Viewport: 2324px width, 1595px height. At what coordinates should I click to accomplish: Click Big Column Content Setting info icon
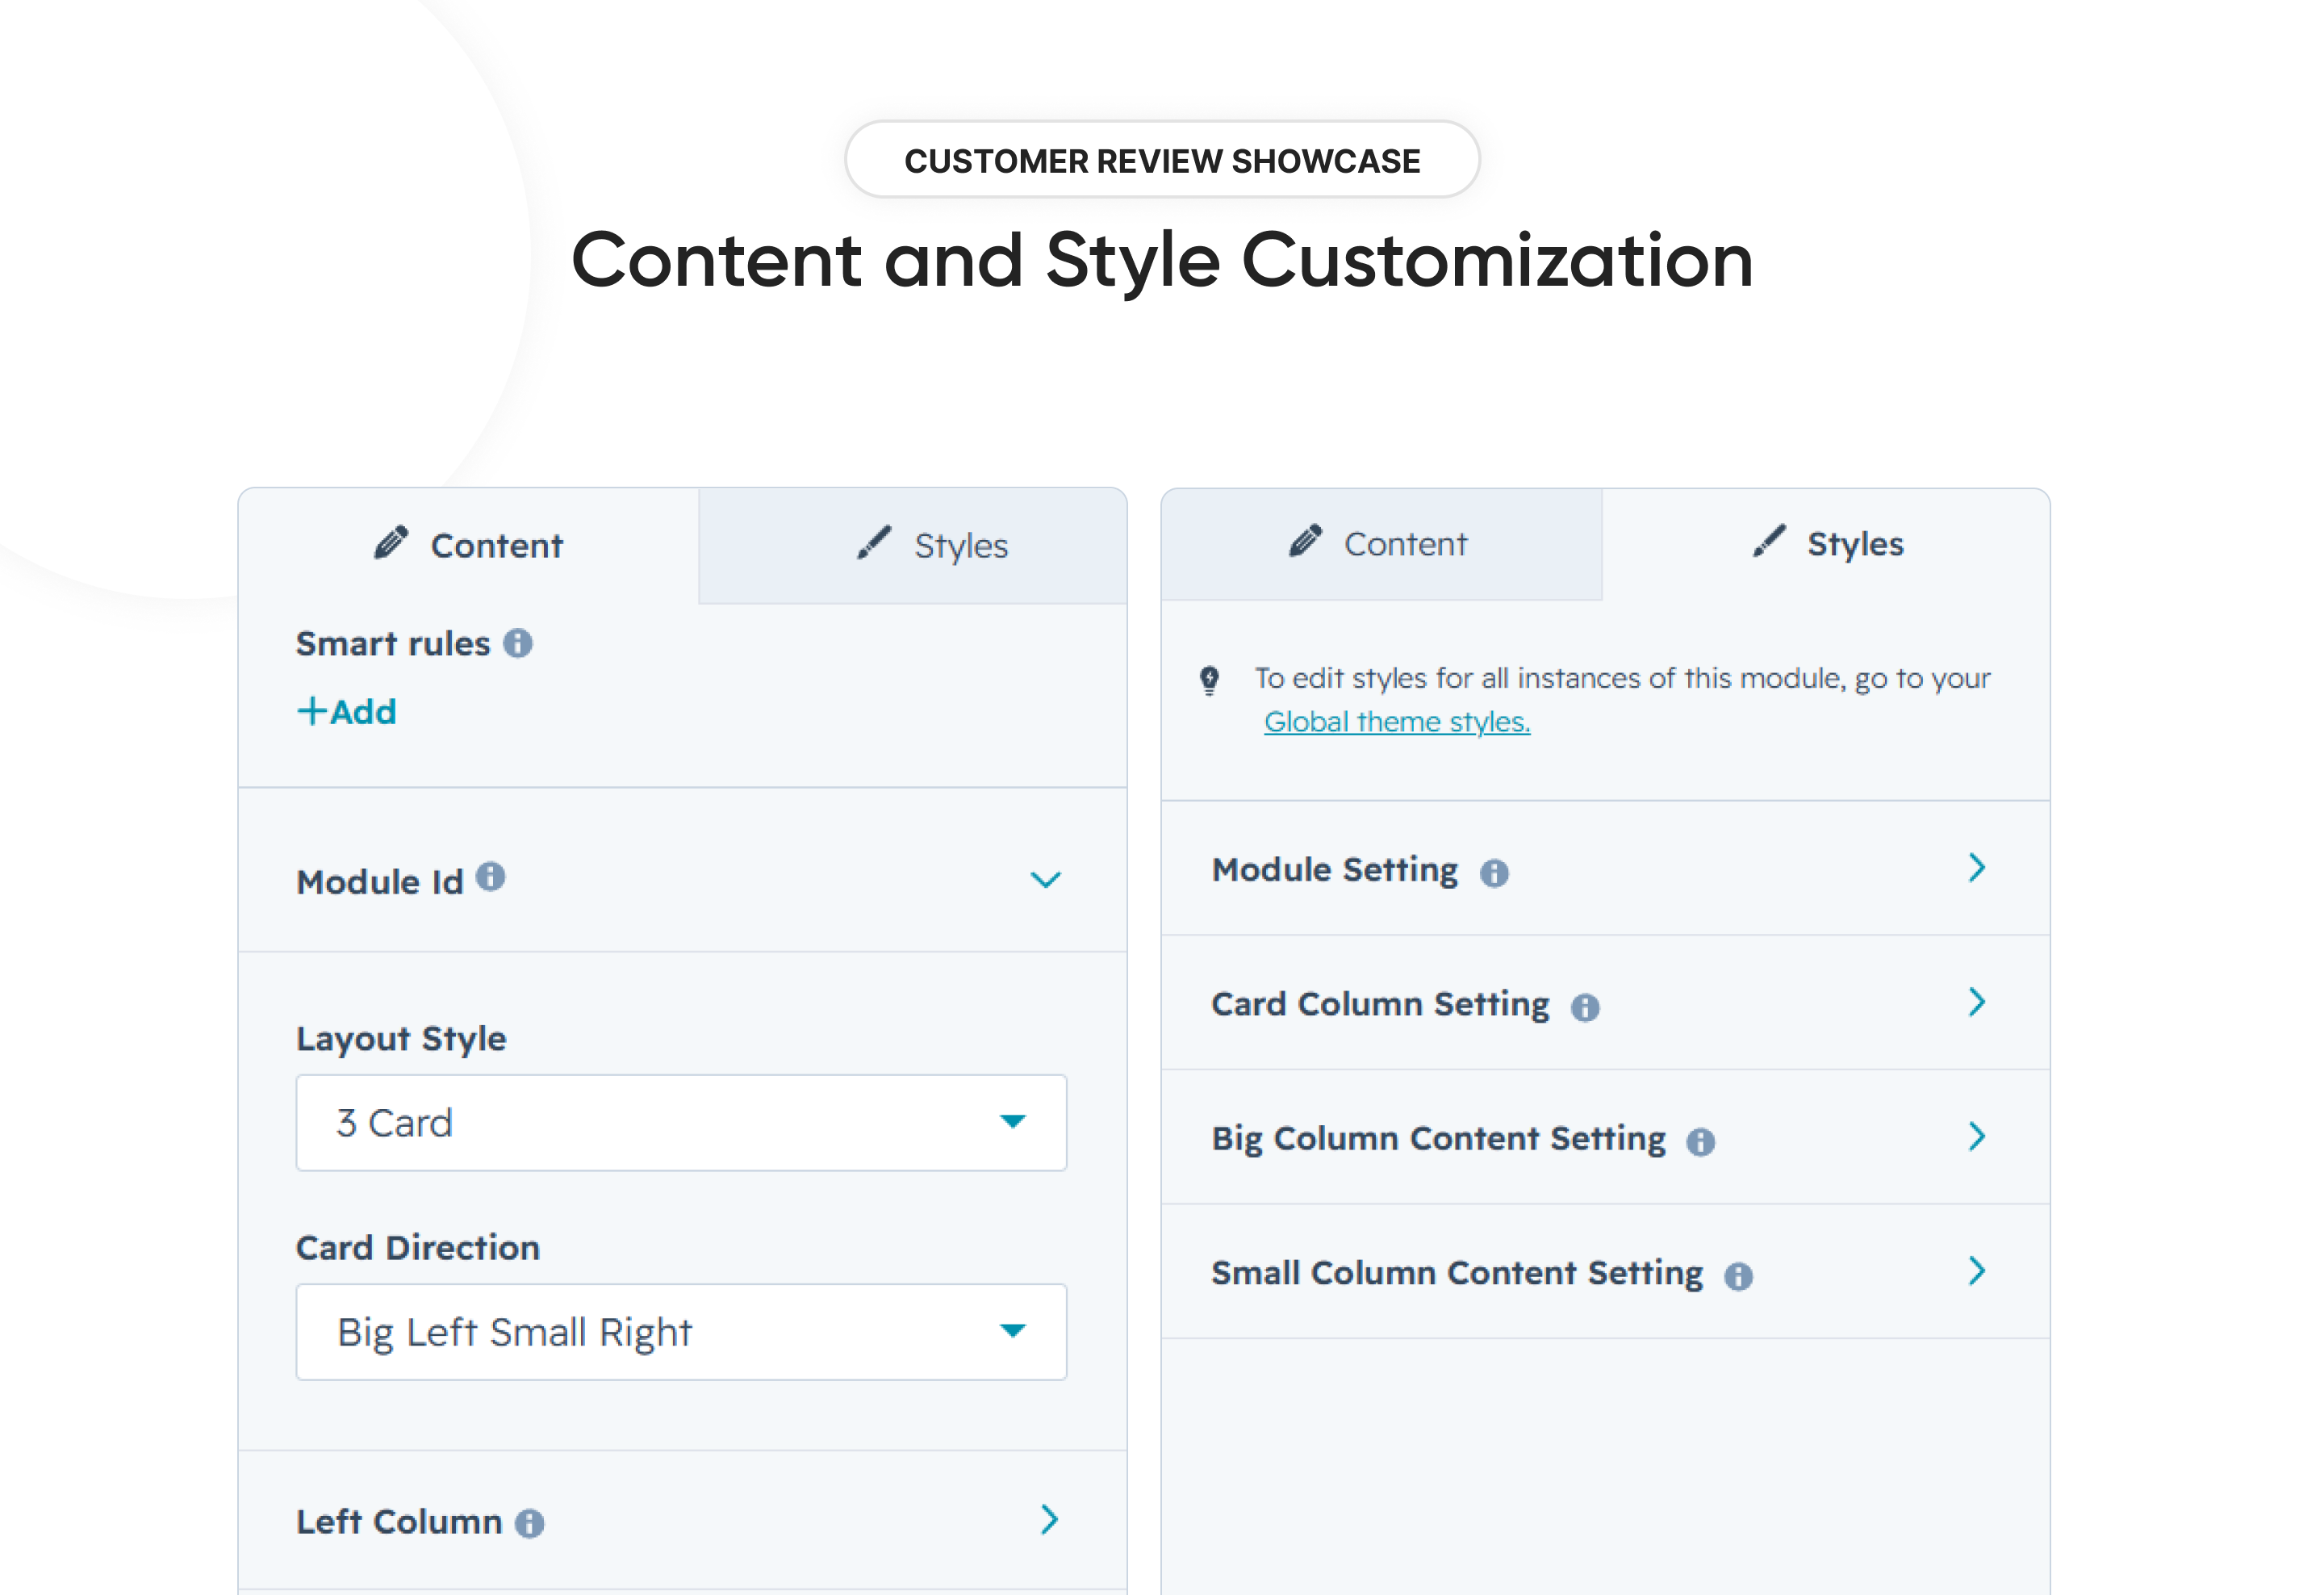1701,1142
